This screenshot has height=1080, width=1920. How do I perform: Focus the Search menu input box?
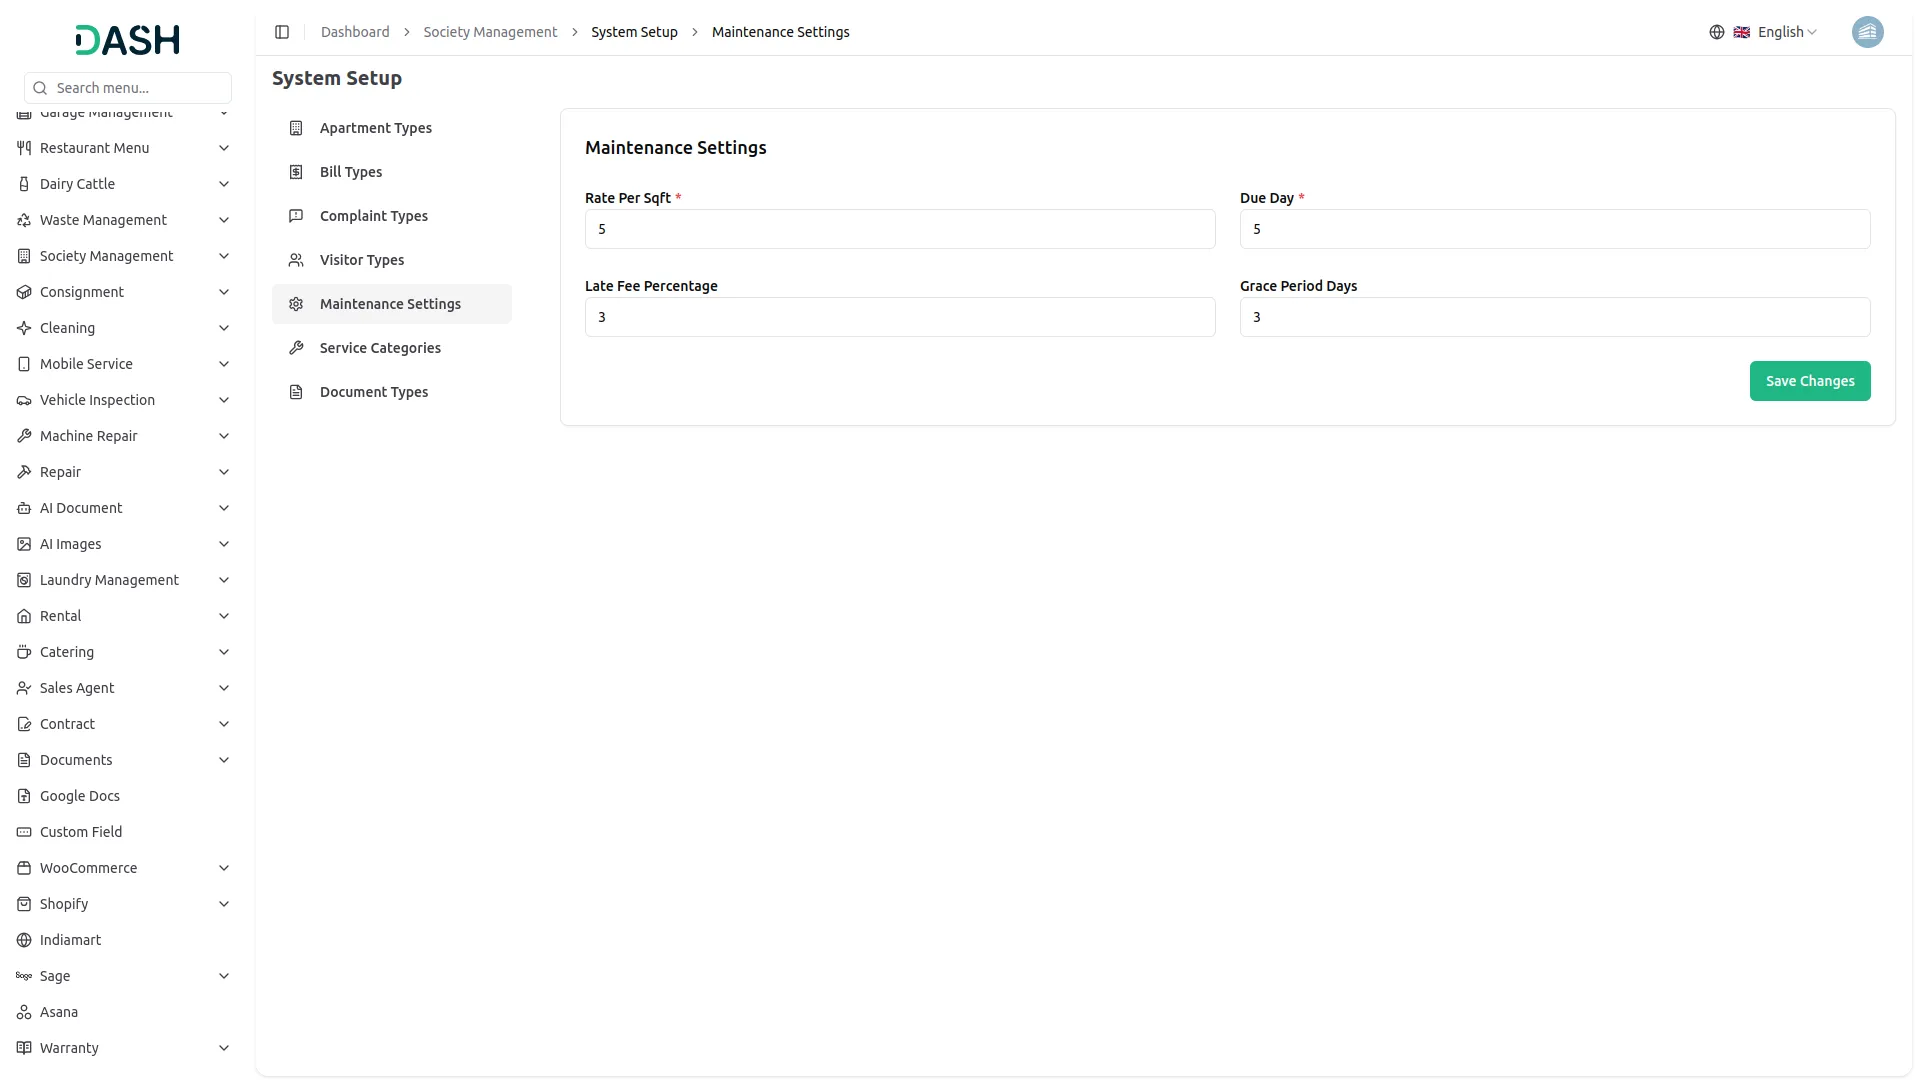click(x=138, y=88)
